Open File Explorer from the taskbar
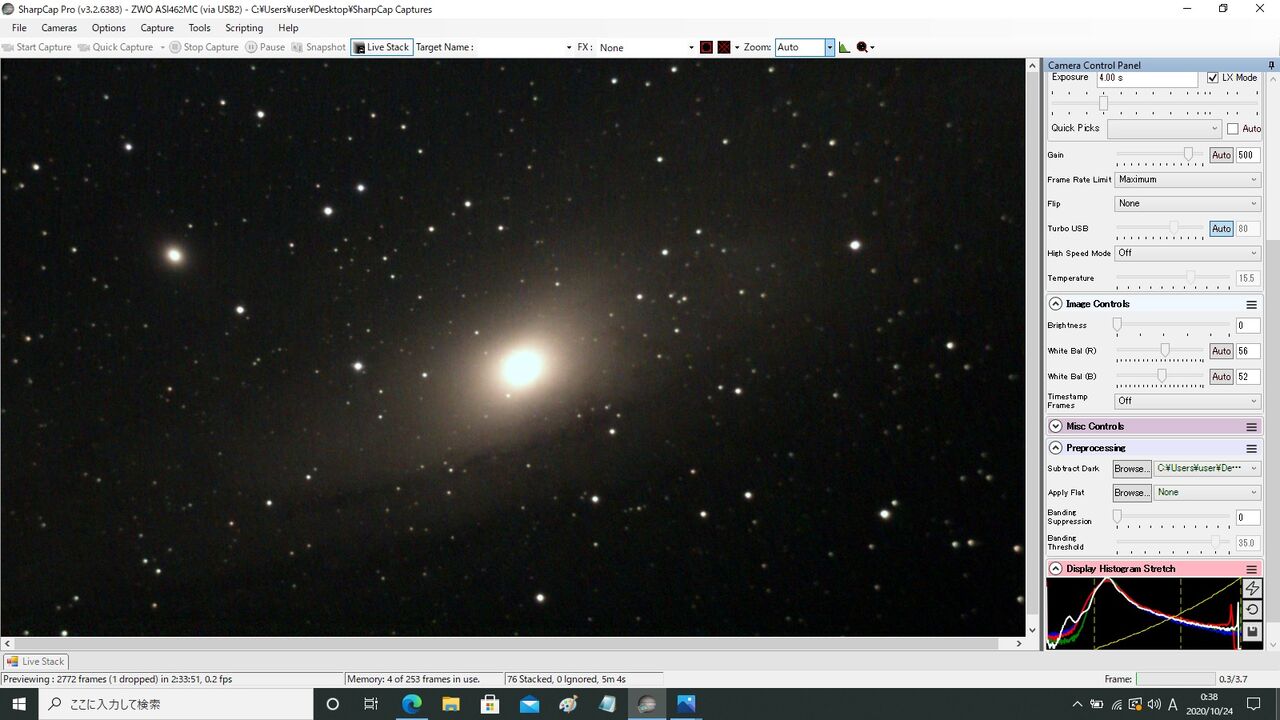 point(451,704)
